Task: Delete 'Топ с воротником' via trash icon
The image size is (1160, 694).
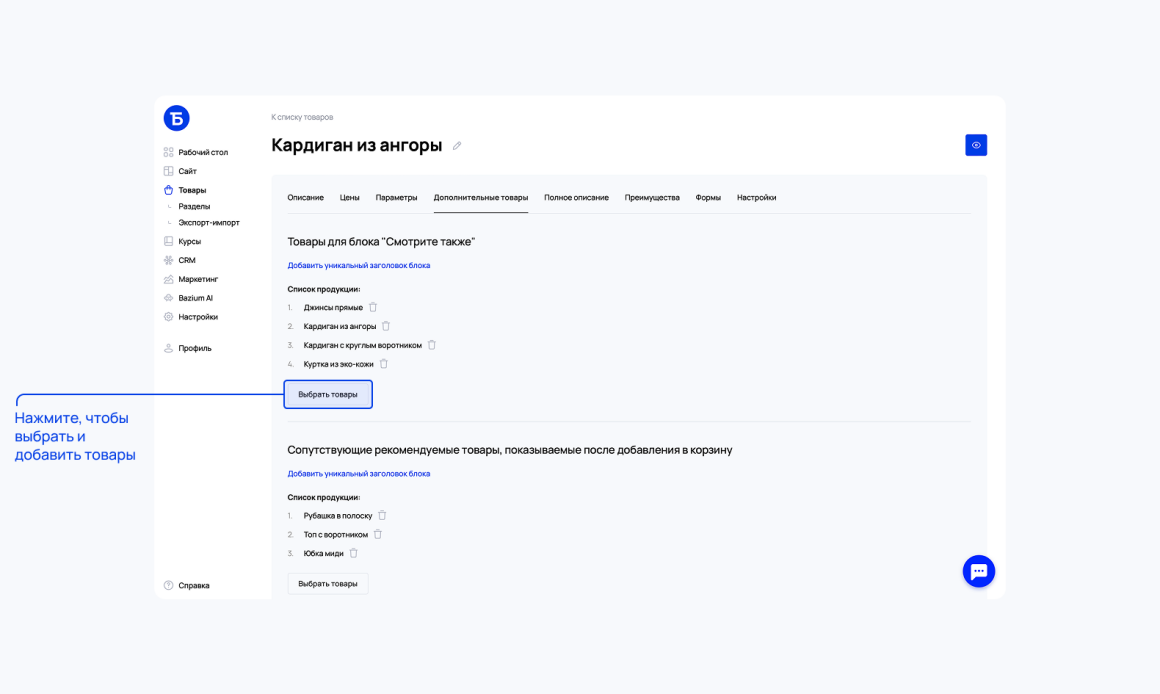Action: pos(378,534)
